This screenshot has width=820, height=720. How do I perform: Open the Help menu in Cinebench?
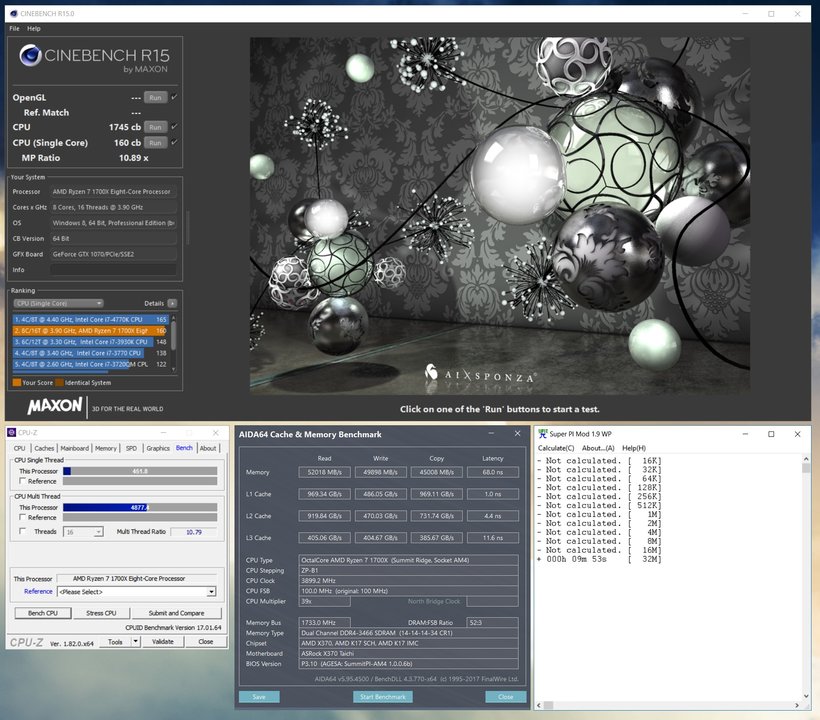[x=33, y=28]
